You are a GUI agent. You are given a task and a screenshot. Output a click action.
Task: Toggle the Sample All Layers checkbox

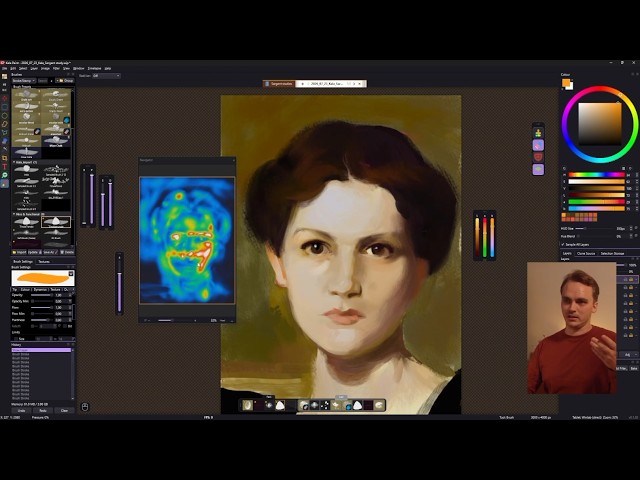pos(563,244)
